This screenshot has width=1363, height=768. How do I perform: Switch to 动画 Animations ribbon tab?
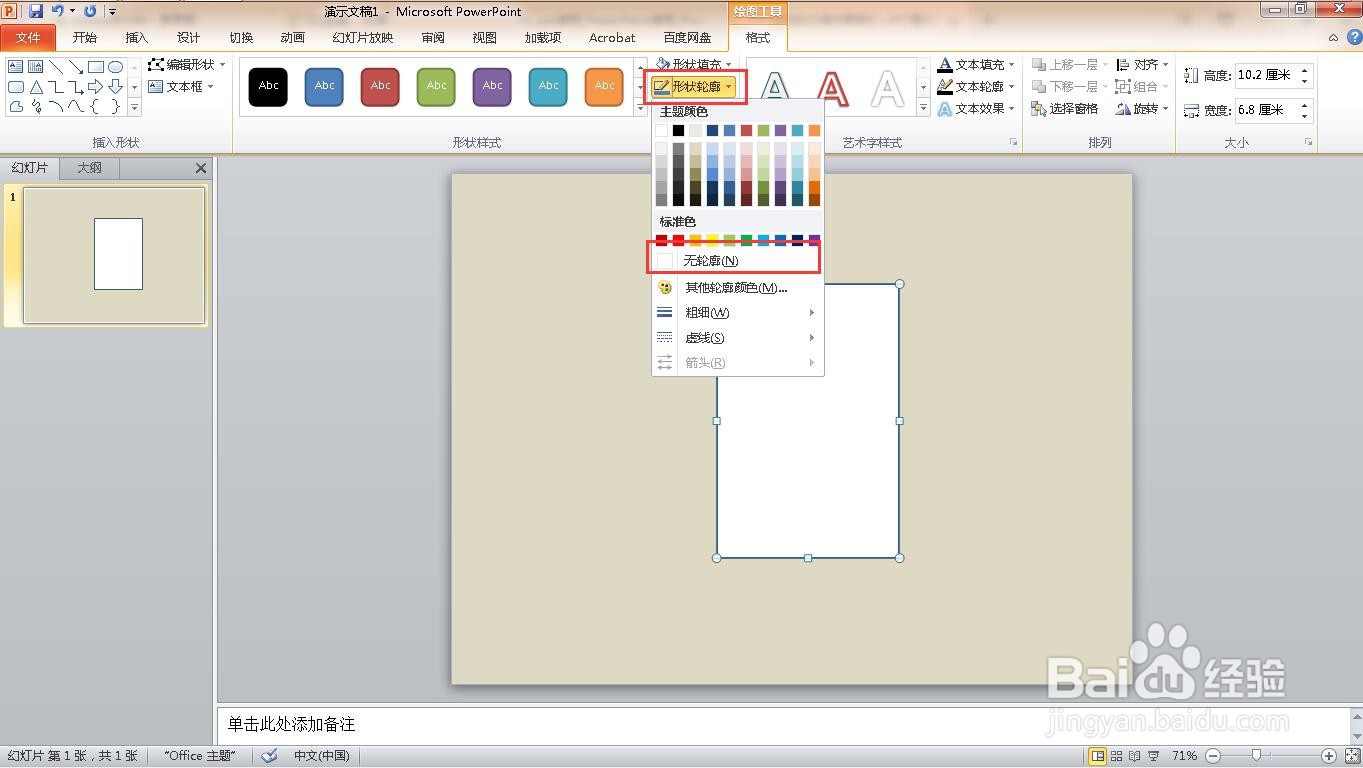pyautogui.click(x=293, y=38)
